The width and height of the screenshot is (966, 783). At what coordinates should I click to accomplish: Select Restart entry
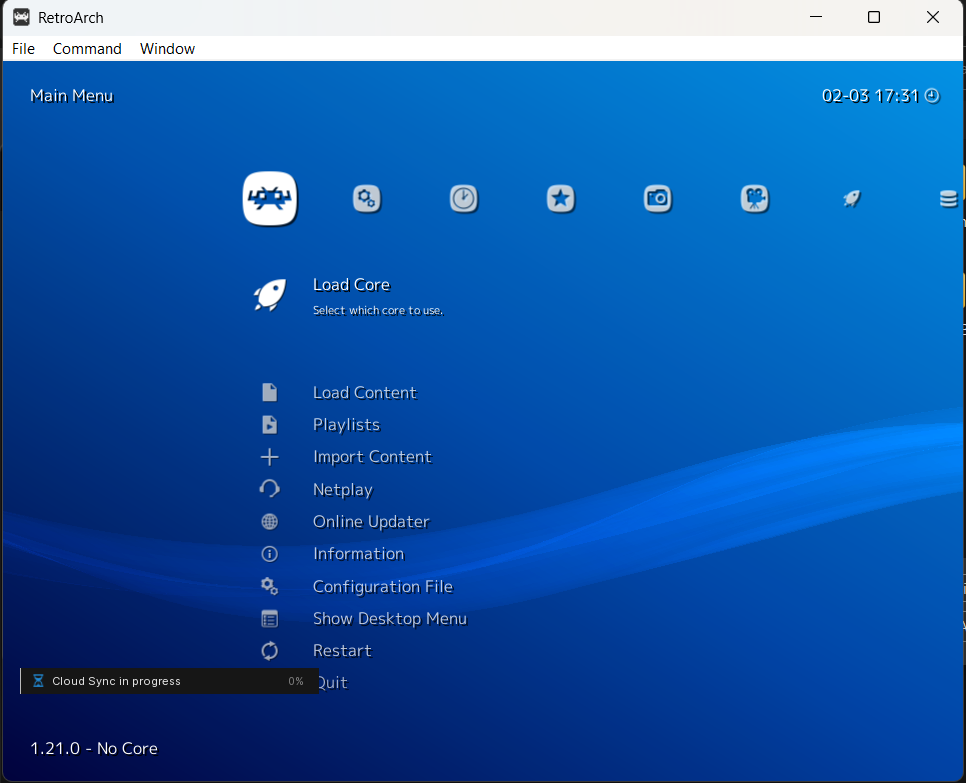click(x=342, y=651)
